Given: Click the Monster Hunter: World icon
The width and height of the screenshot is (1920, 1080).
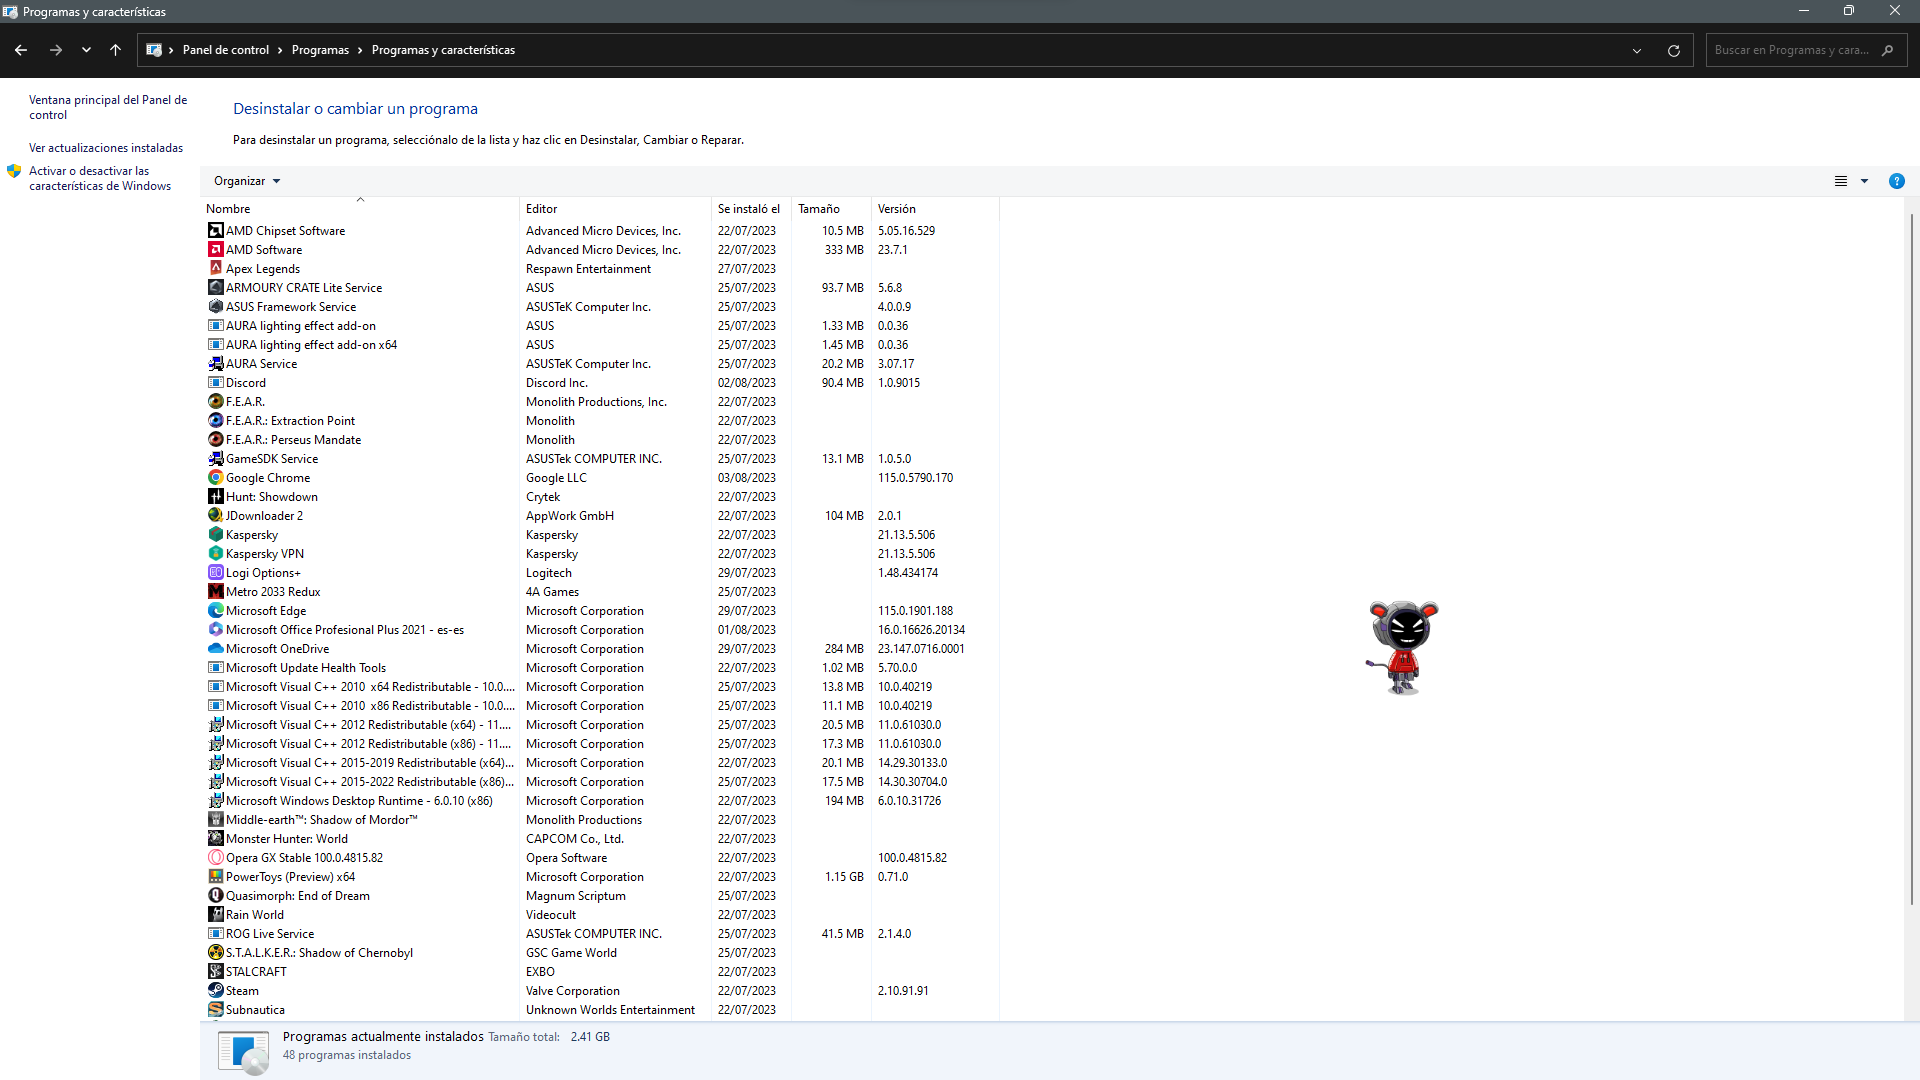Looking at the screenshot, I should pos(215,839).
